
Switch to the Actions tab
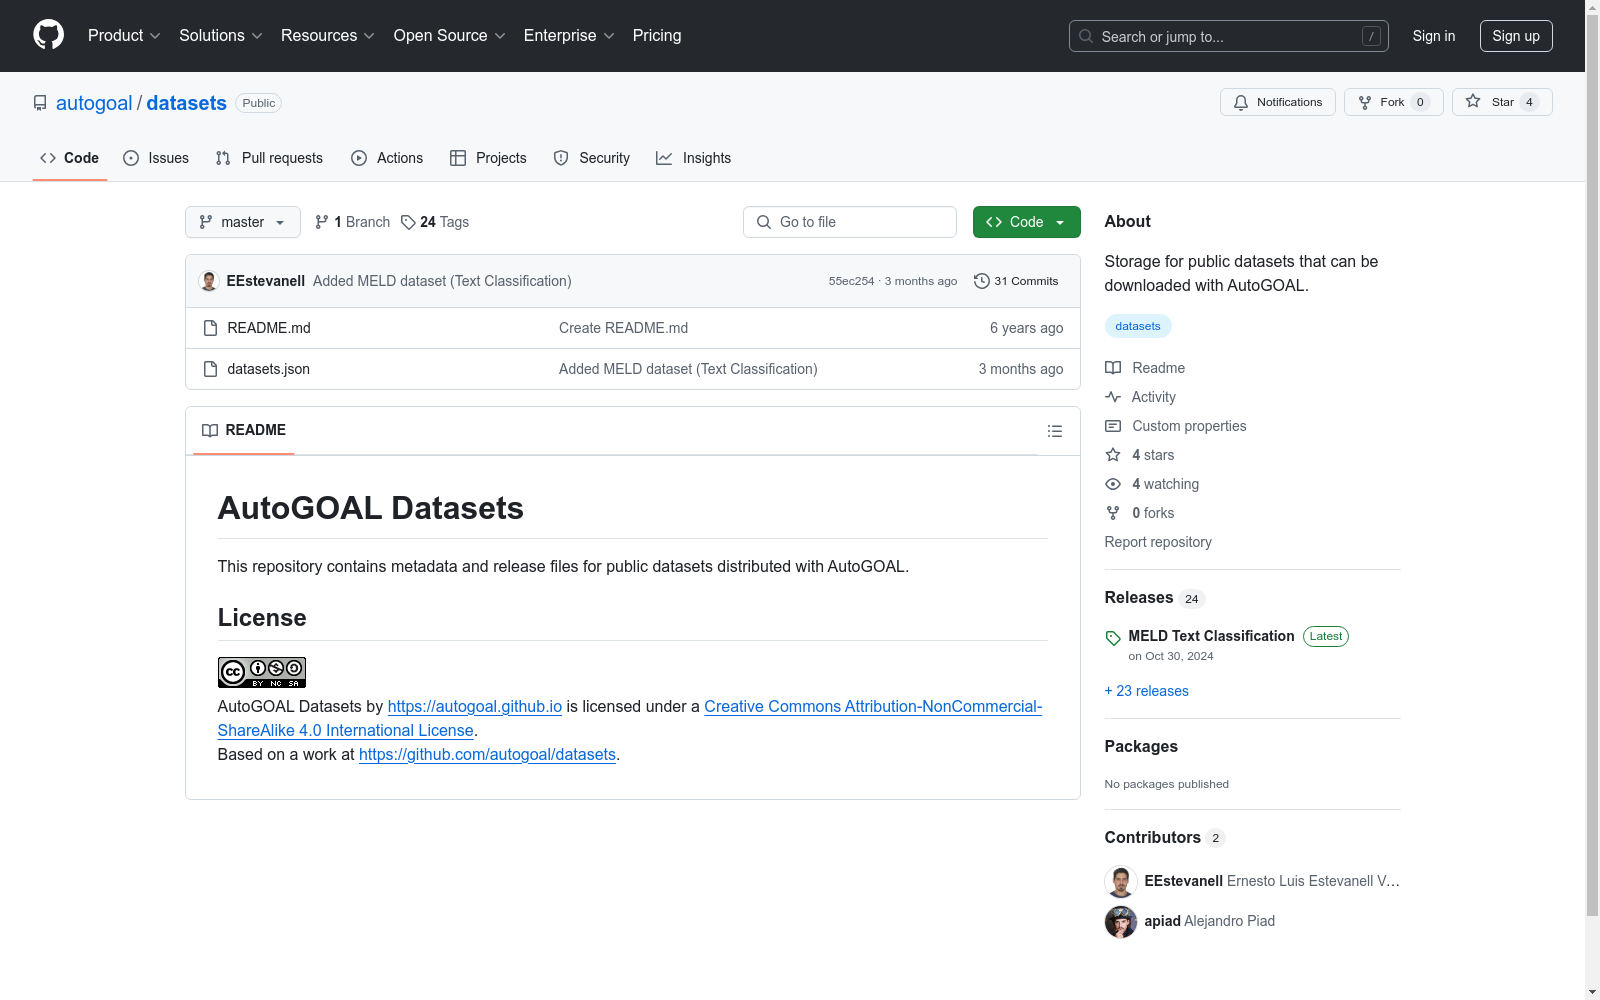pos(387,158)
